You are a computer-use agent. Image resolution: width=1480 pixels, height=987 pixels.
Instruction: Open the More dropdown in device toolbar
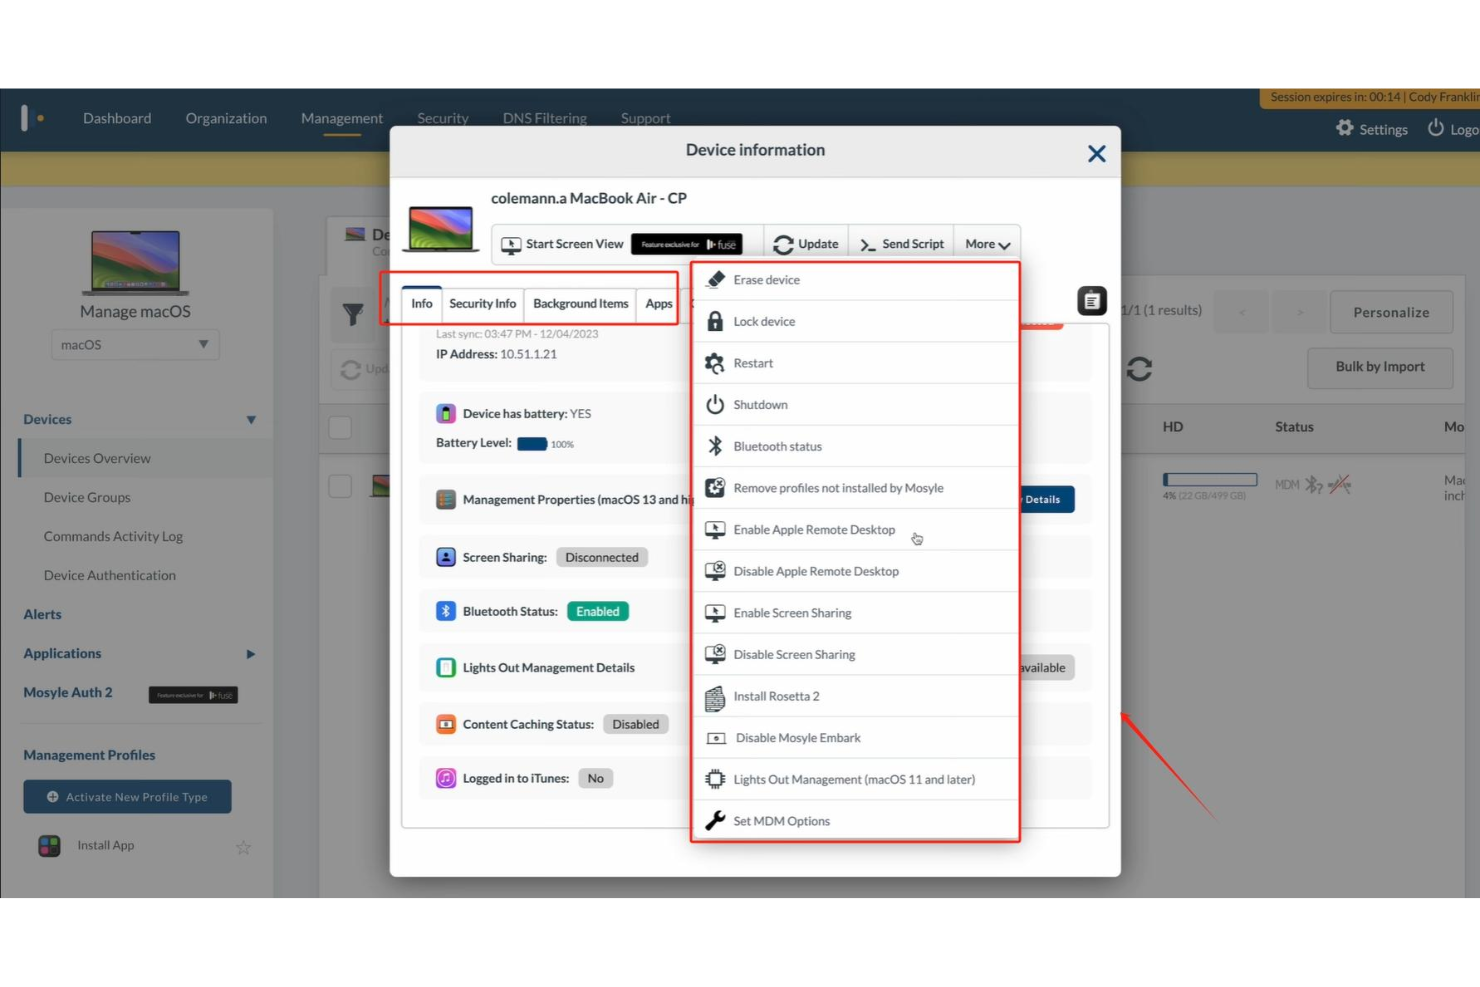click(x=987, y=244)
